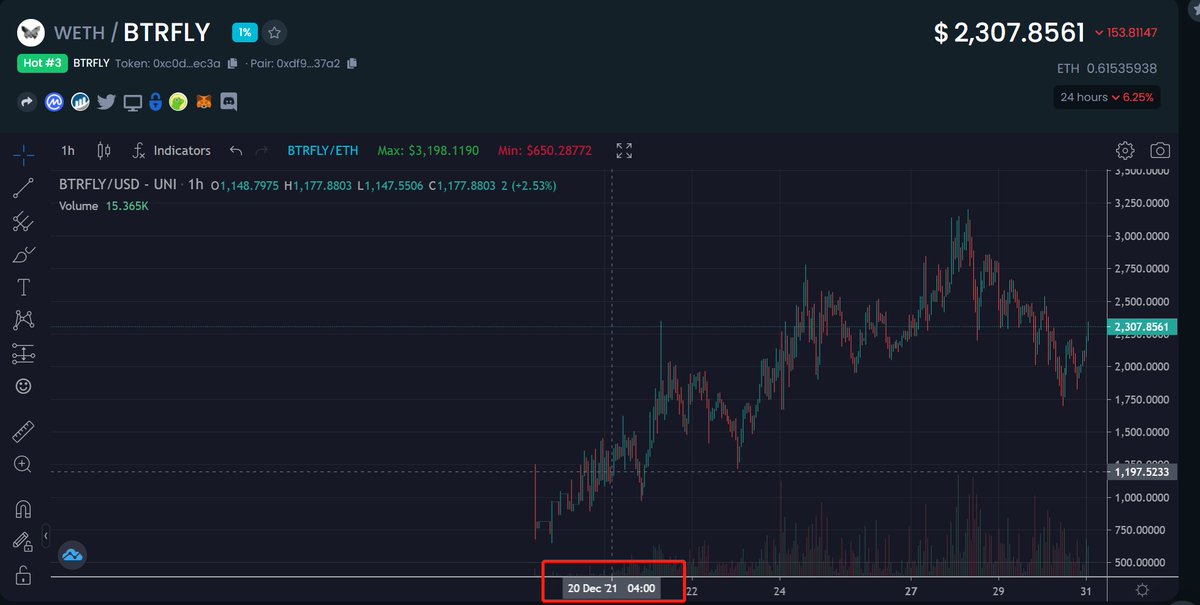The width and height of the screenshot is (1200, 605).
Task: Copy the pair contract address
Action: point(350,62)
